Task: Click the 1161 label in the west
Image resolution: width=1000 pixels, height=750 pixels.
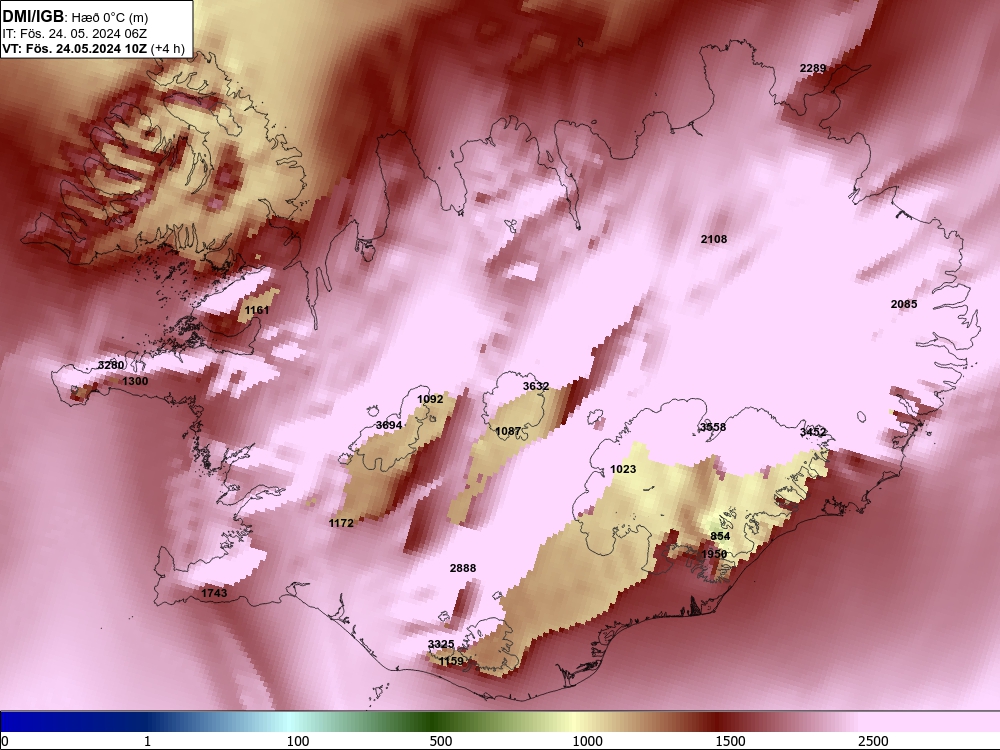Action: point(257,311)
